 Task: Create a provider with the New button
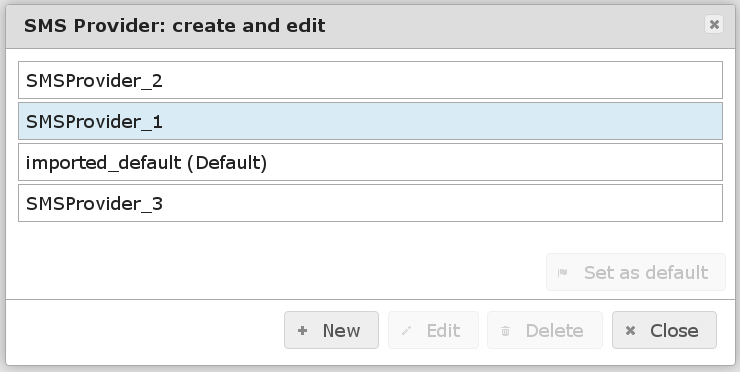(x=331, y=330)
